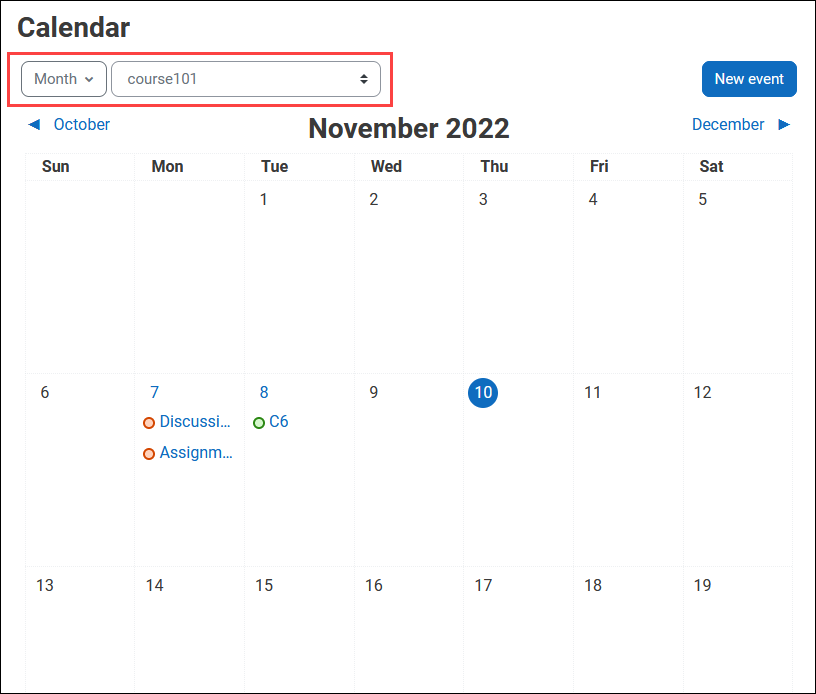Open the C6 event on November 8

coord(279,422)
